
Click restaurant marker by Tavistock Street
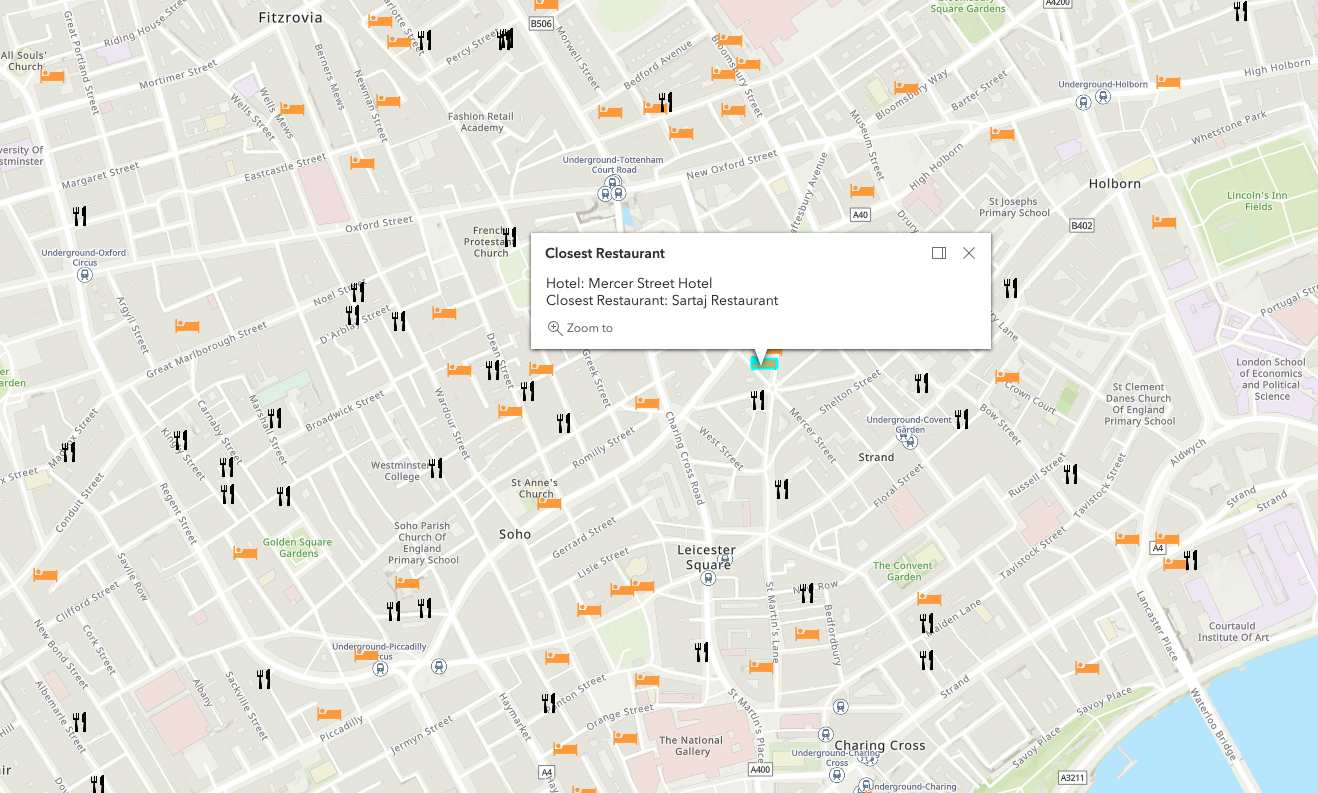tap(1071, 474)
